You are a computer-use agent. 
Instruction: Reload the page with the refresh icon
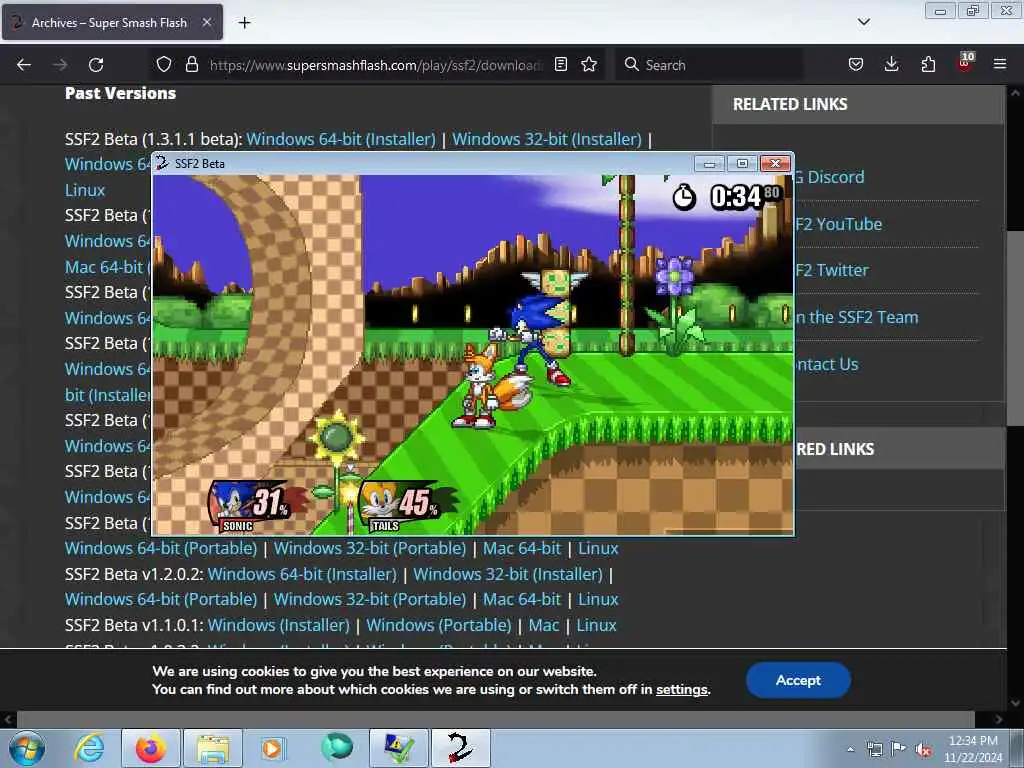click(x=96, y=65)
